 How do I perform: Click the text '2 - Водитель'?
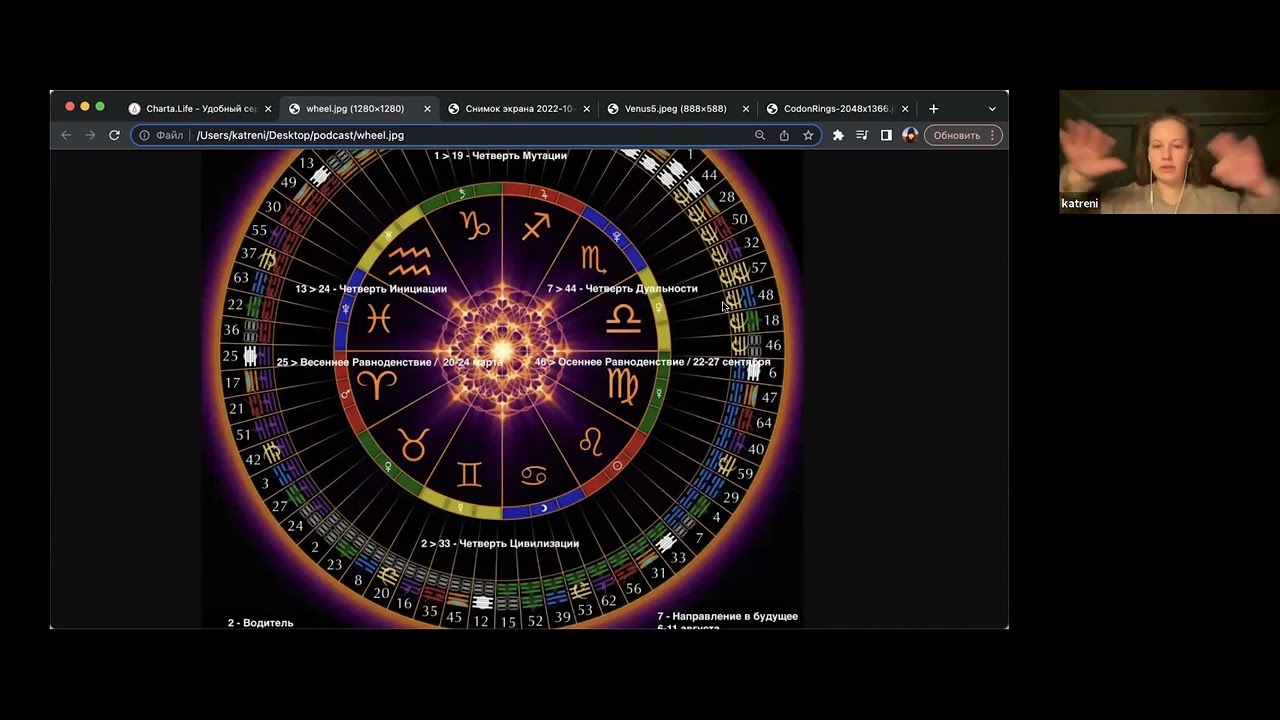click(x=260, y=623)
